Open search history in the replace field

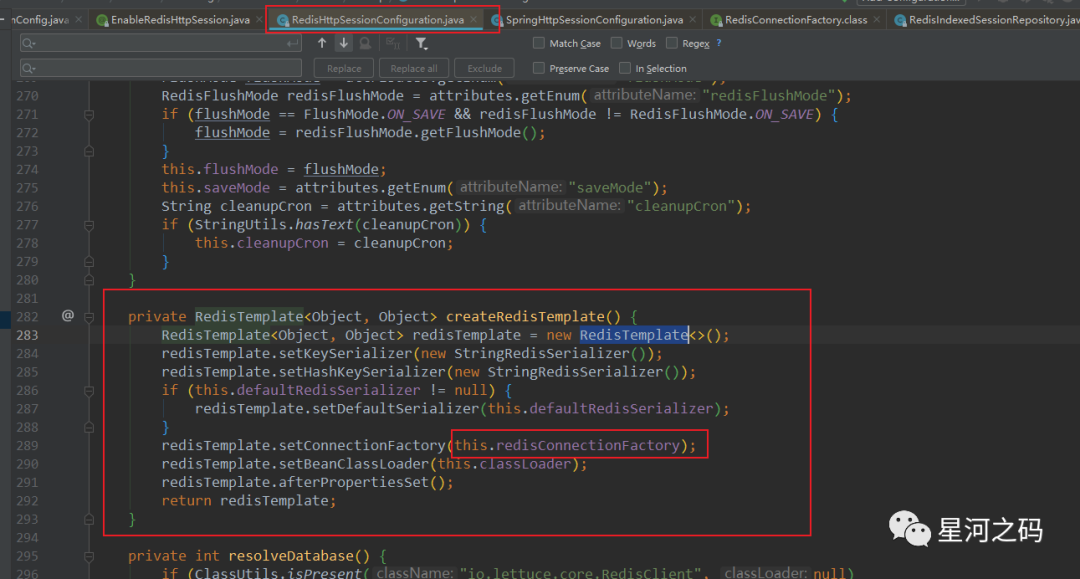tap(28, 68)
